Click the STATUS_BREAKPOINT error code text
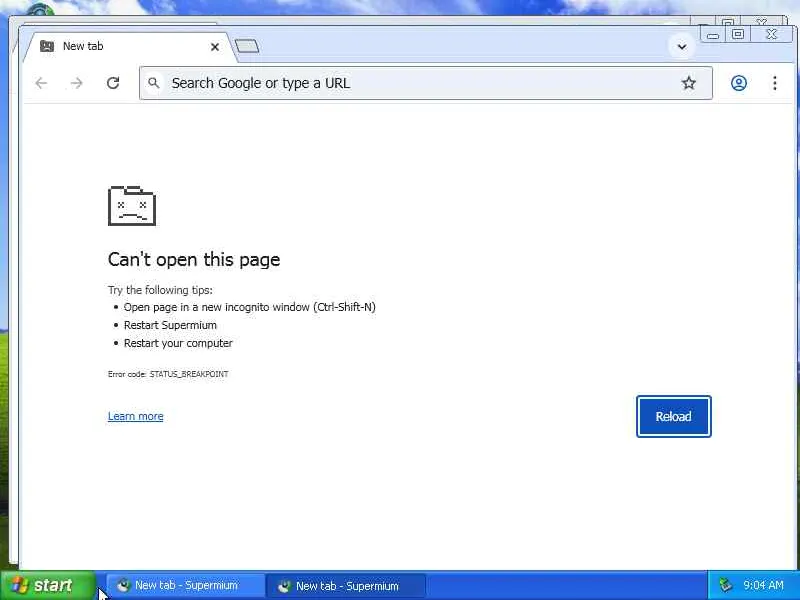This screenshot has height=600, width=800. (189, 374)
